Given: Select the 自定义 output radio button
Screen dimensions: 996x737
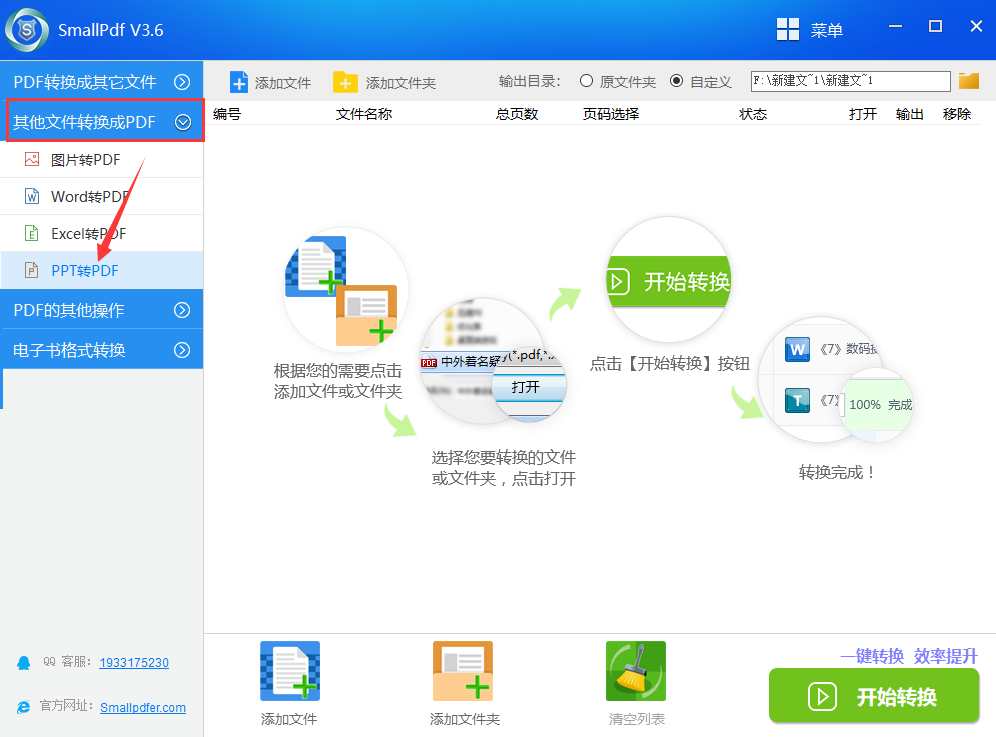Looking at the screenshot, I should point(676,81).
